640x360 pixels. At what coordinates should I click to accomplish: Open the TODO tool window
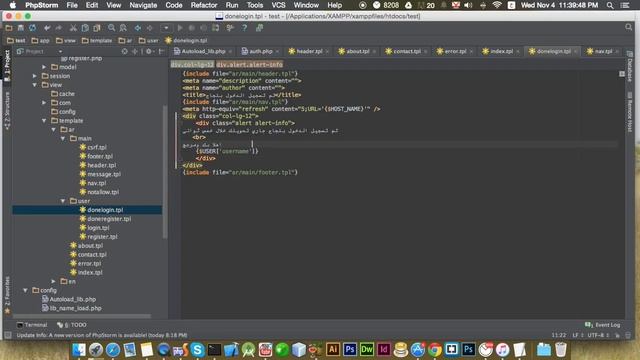[72, 325]
